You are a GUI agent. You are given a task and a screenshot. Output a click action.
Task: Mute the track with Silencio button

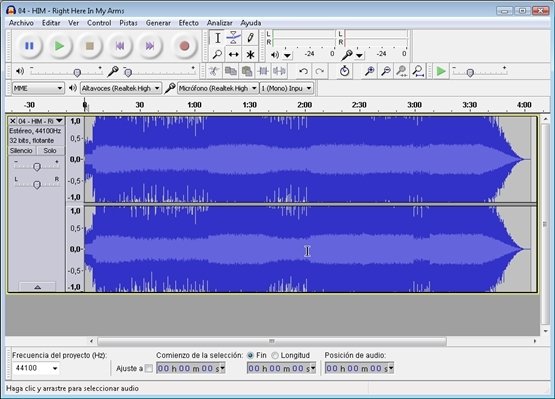[21, 150]
